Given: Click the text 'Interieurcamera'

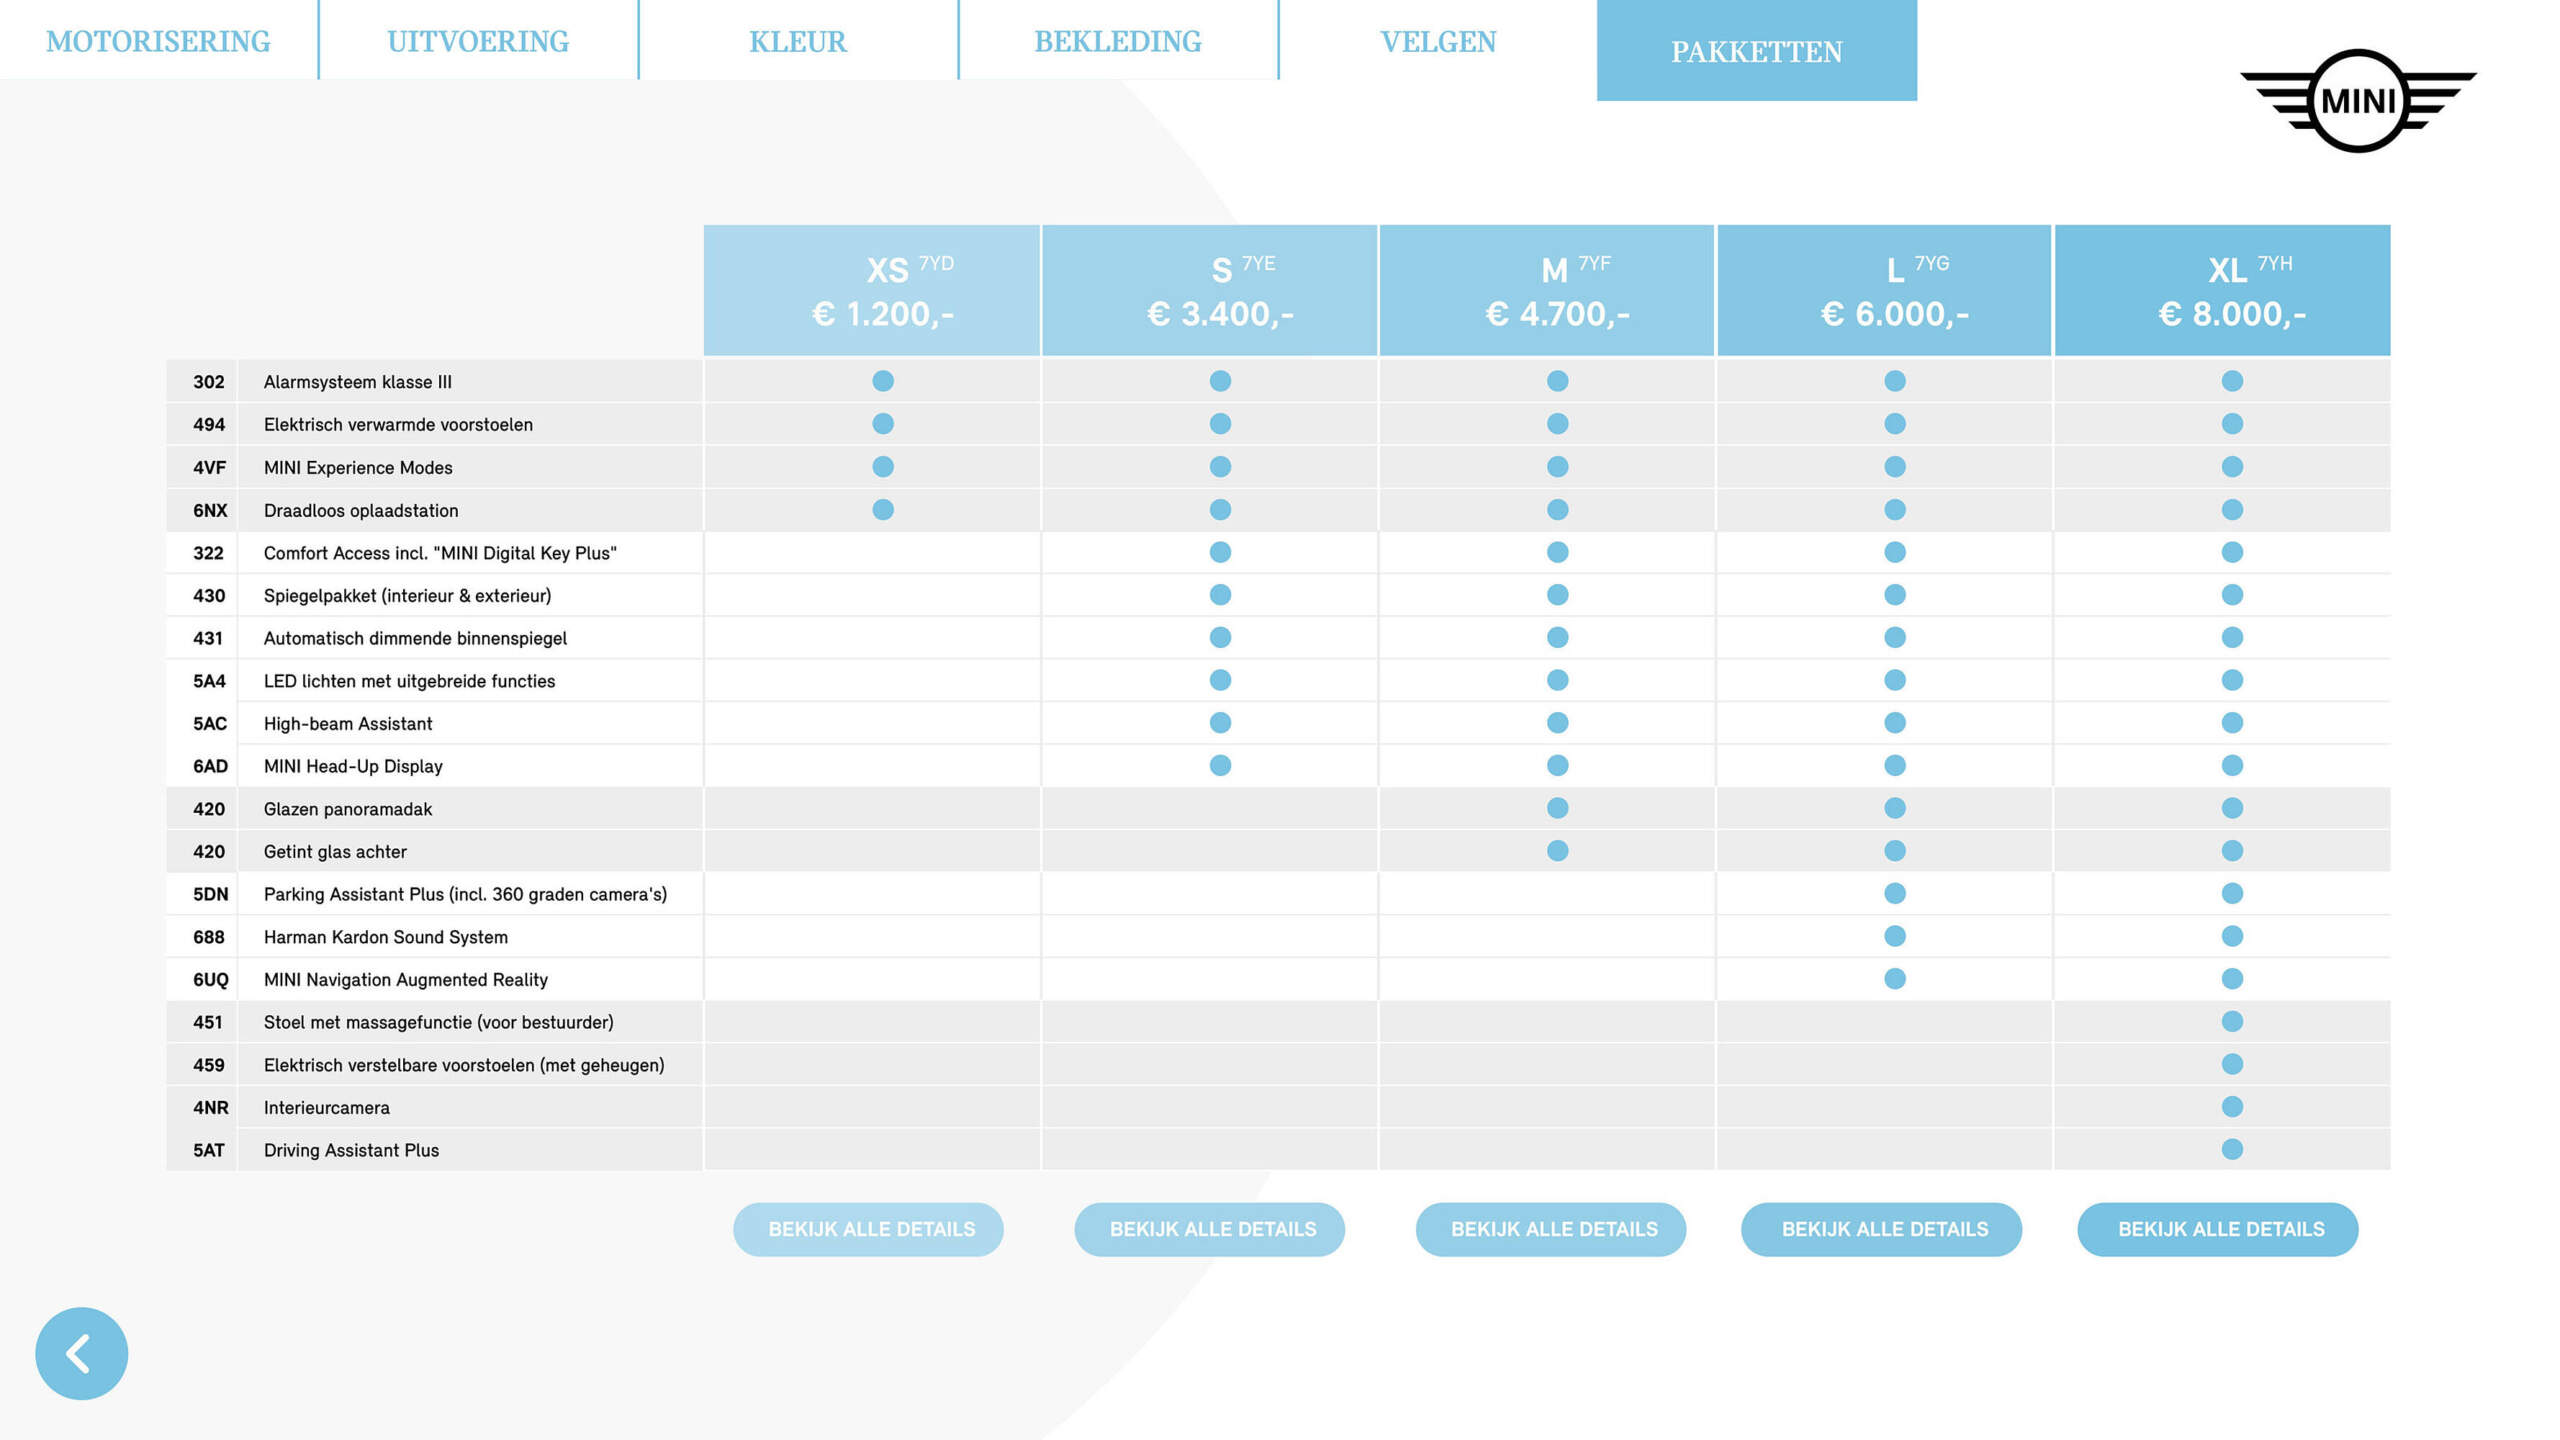Looking at the screenshot, I should [x=327, y=1108].
